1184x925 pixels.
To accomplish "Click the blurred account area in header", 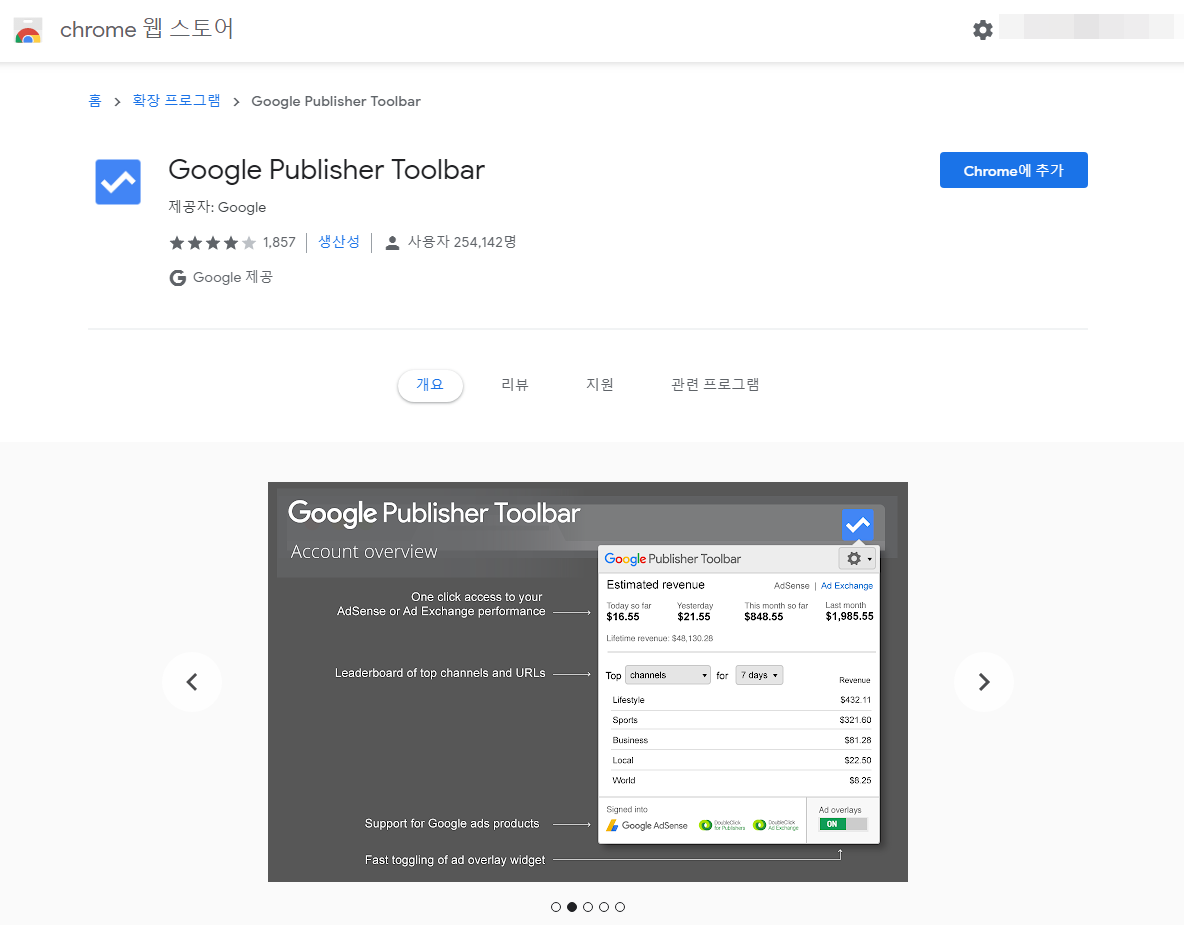I will 1086,26.
